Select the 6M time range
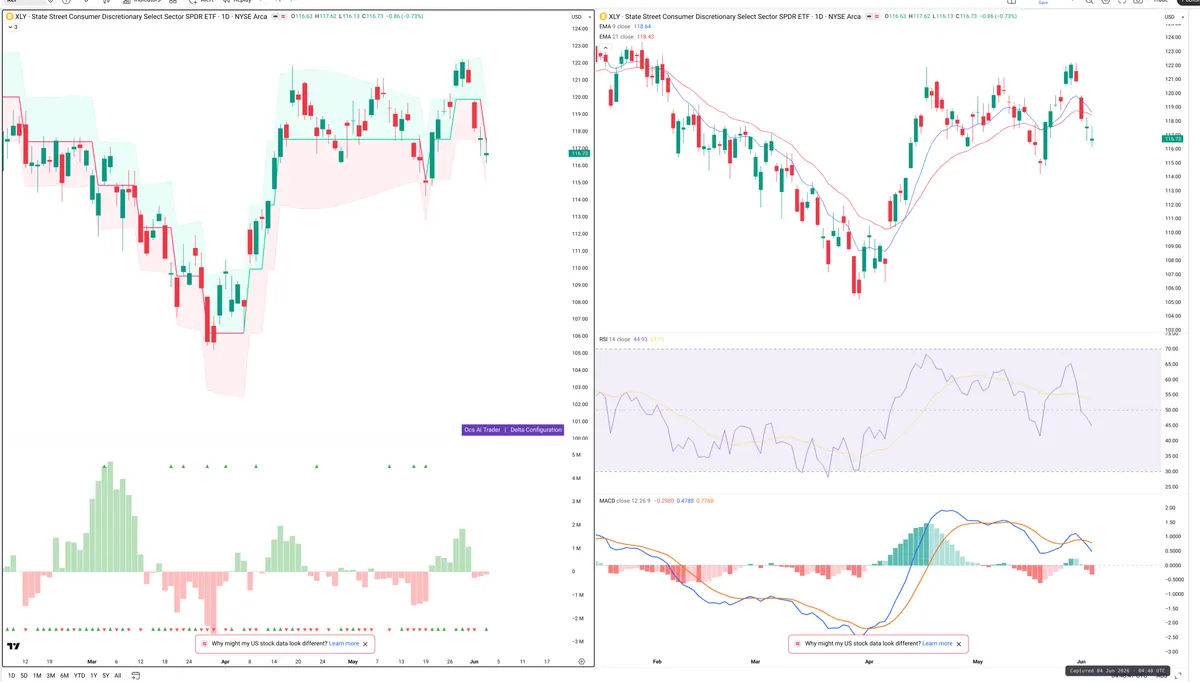 [x=64, y=676]
